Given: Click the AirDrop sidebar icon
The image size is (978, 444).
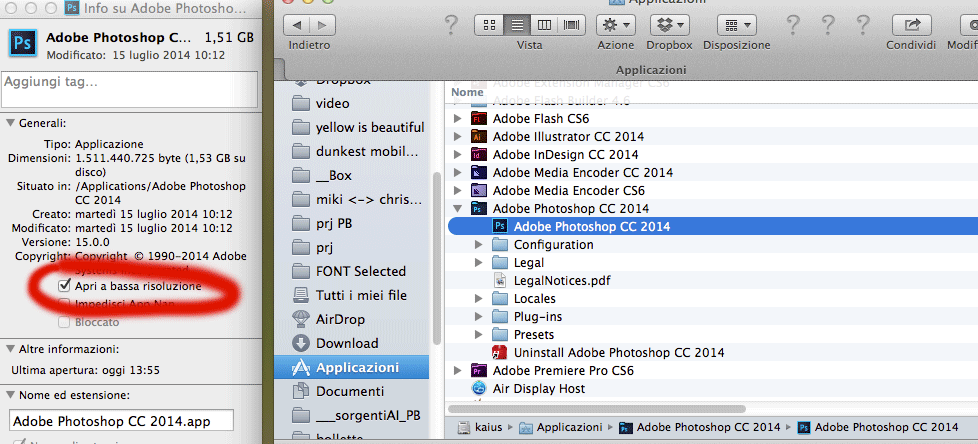Looking at the screenshot, I should (301, 319).
